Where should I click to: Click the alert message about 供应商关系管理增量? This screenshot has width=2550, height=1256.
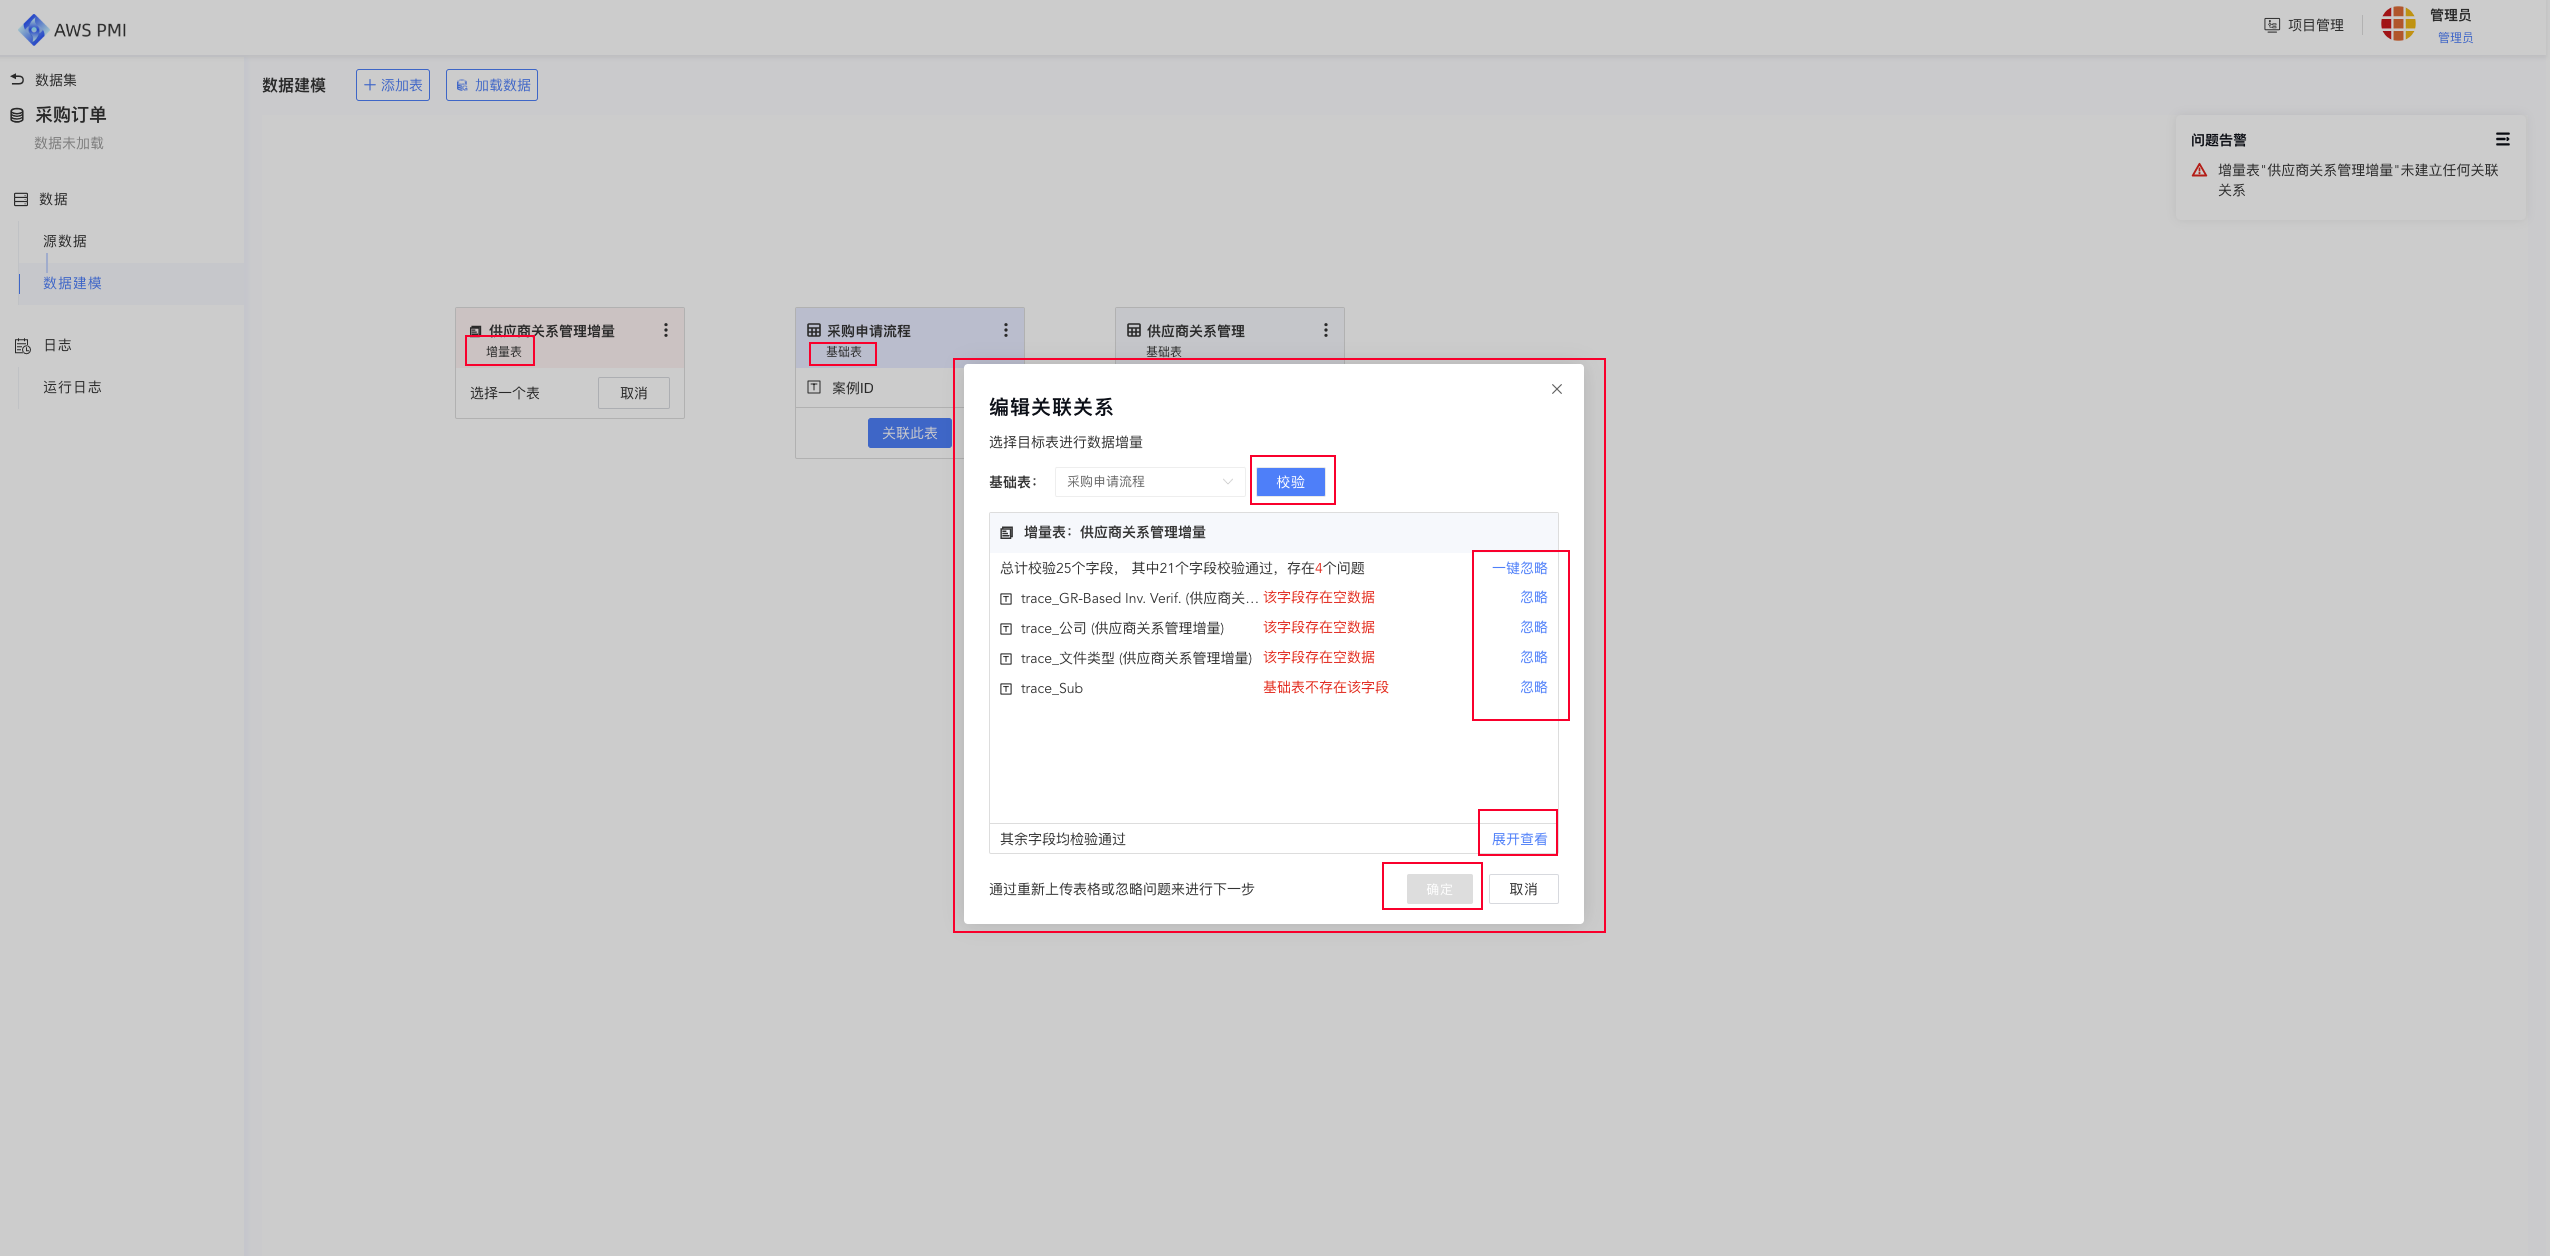tap(2358, 180)
